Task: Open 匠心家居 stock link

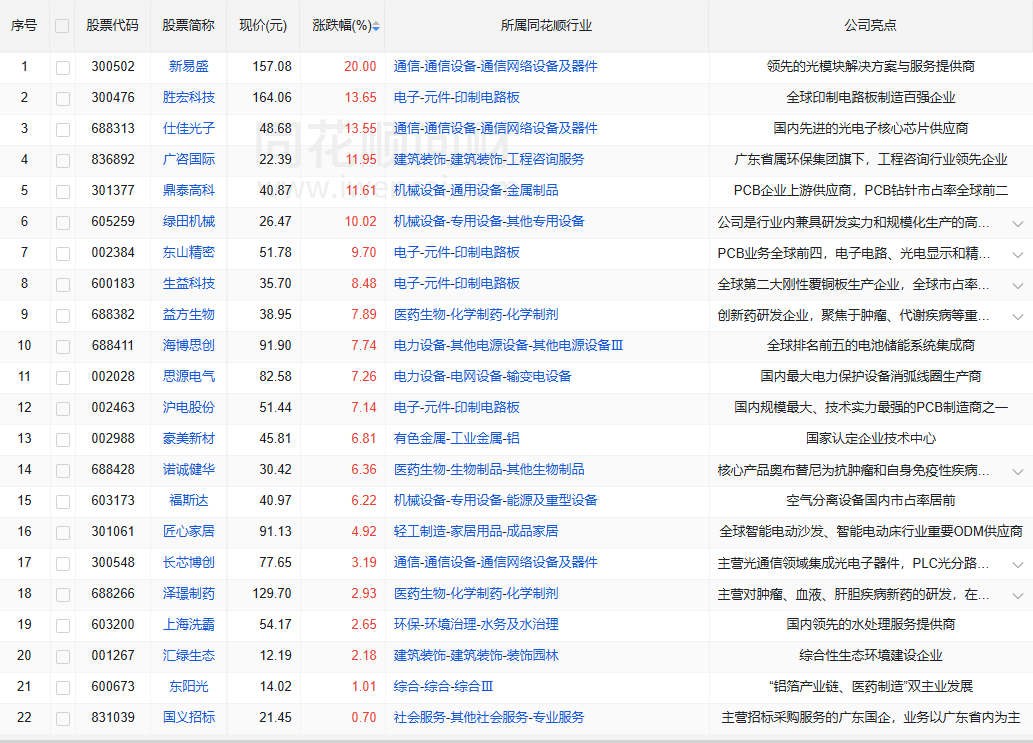Action: (x=188, y=531)
